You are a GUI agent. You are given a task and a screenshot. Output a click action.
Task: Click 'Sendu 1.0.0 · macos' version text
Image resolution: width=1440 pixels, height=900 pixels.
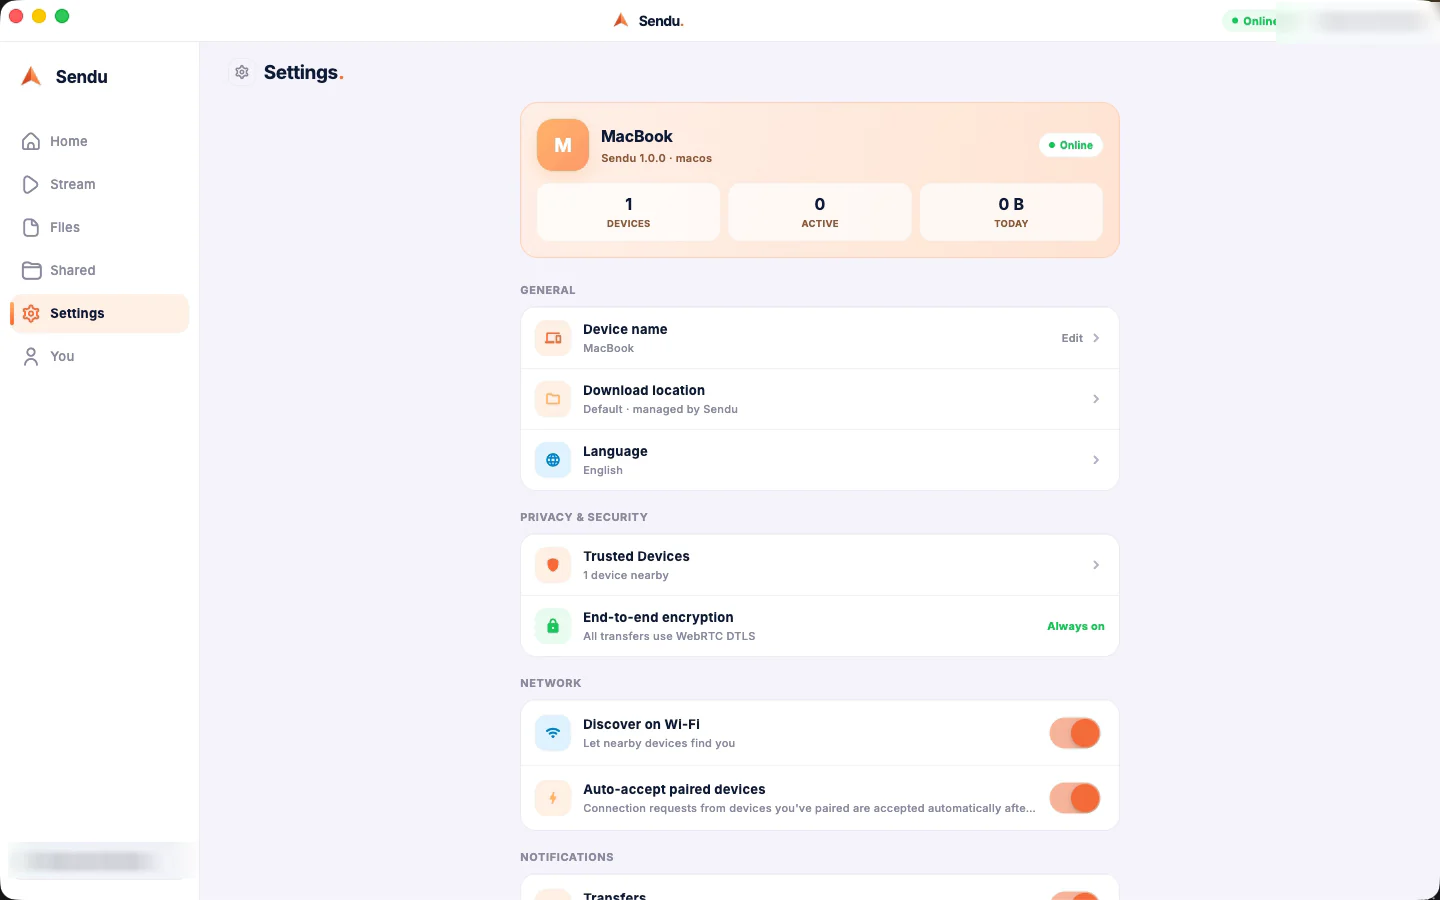(656, 158)
